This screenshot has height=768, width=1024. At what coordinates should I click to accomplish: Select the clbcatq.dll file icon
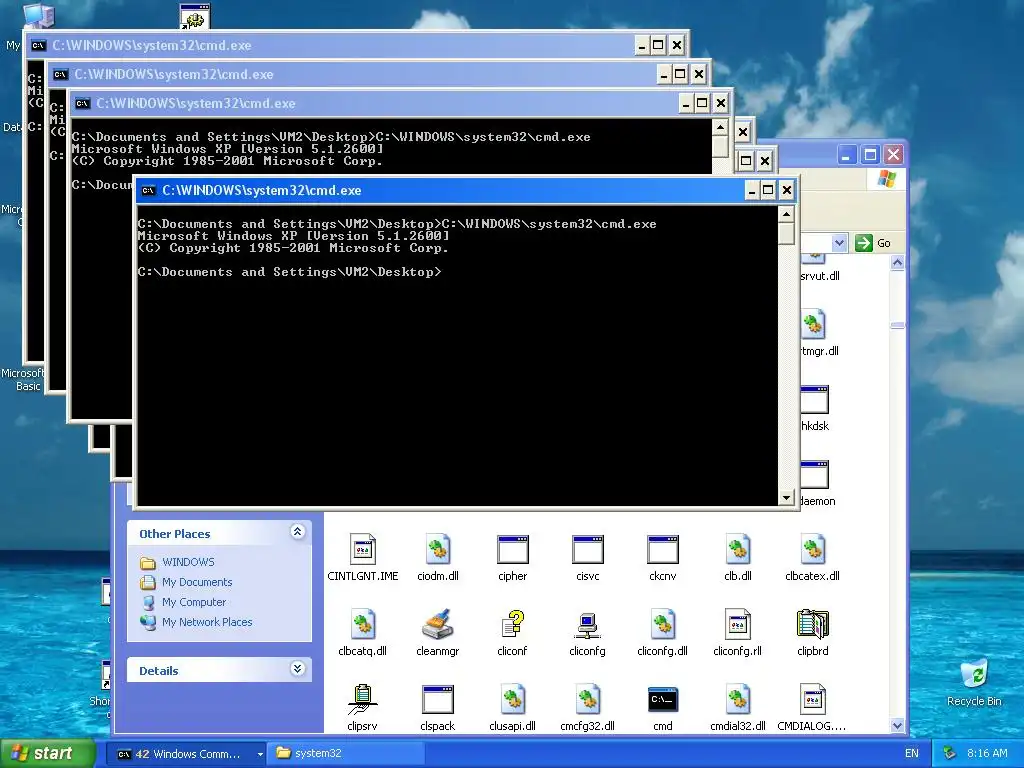click(x=362, y=624)
